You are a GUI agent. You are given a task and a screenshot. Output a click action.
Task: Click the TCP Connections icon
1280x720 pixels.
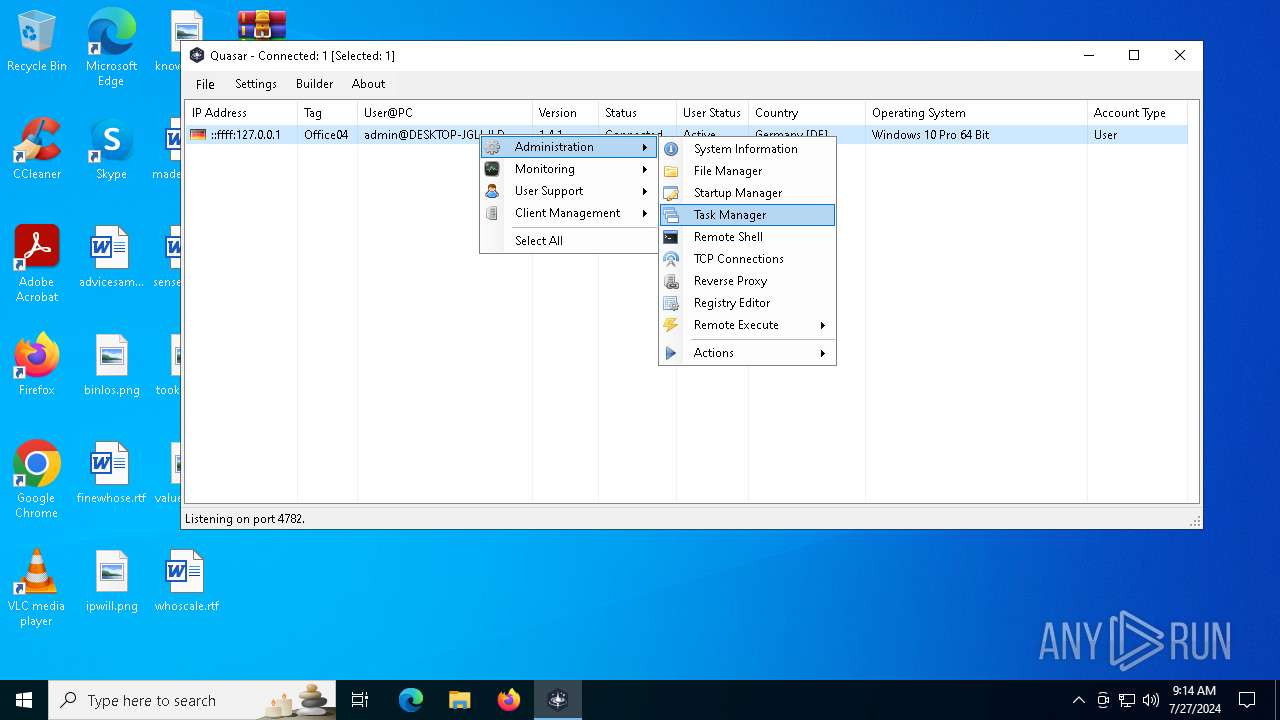[x=672, y=259]
